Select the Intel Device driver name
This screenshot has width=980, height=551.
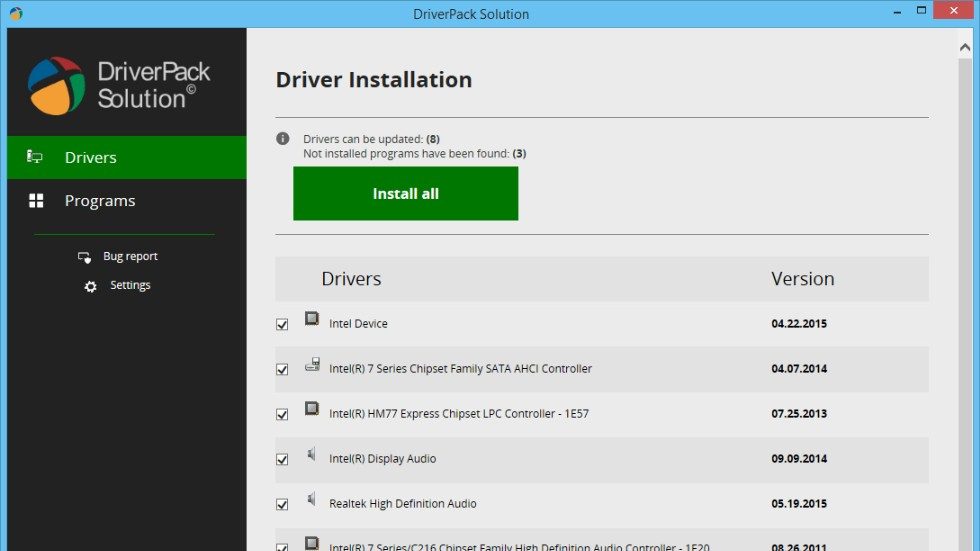[358, 324]
